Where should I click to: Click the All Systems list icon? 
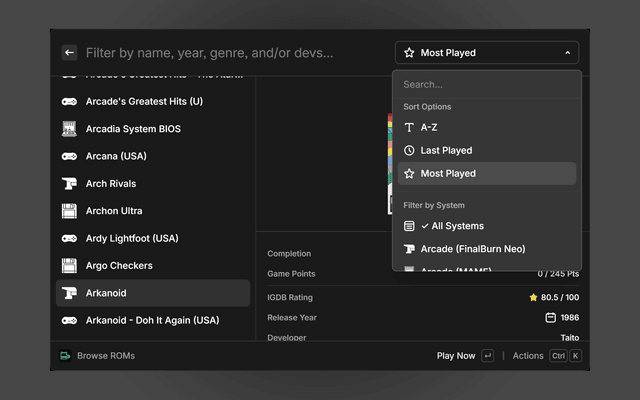[x=409, y=226]
